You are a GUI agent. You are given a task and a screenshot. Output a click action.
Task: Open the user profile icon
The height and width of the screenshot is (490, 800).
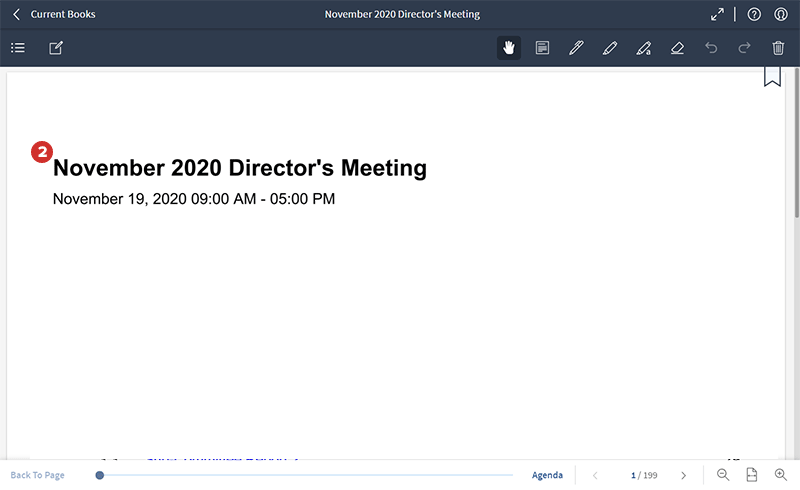781,15
